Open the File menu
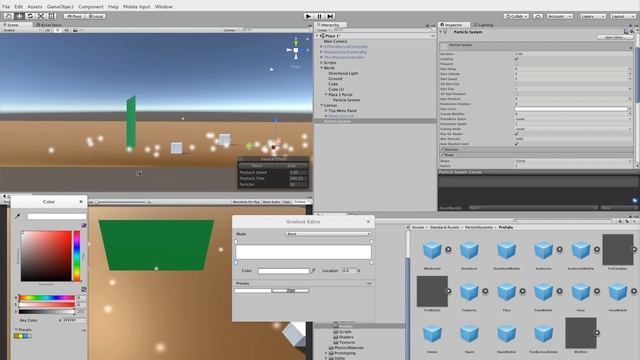Screen dimensions: 640x360 (x=6, y=7)
